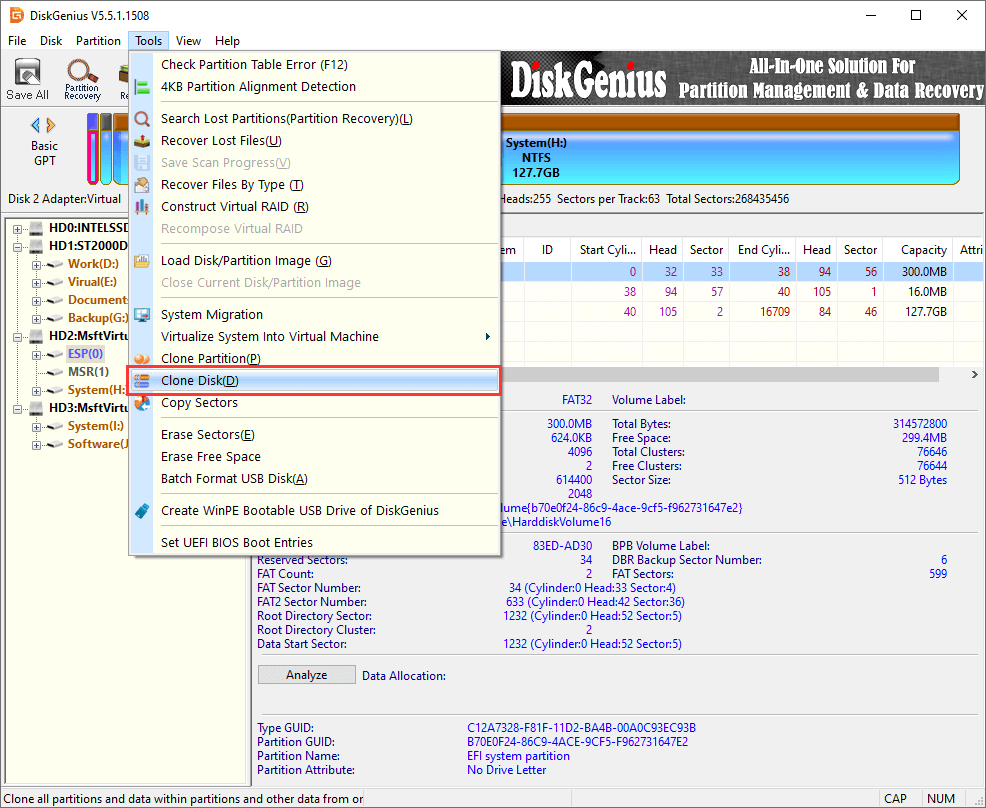The width and height of the screenshot is (986, 808).
Task: Click the horizontal scrollbar right arrow
Action: pos(975,375)
